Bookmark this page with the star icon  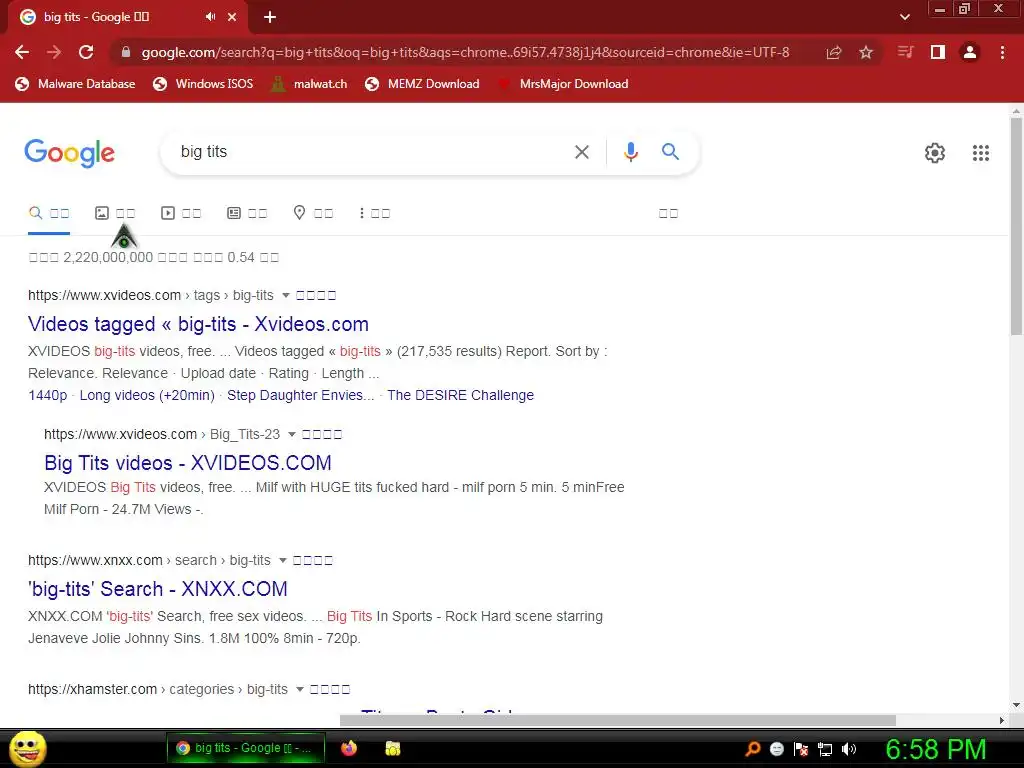tap(866, 52)
